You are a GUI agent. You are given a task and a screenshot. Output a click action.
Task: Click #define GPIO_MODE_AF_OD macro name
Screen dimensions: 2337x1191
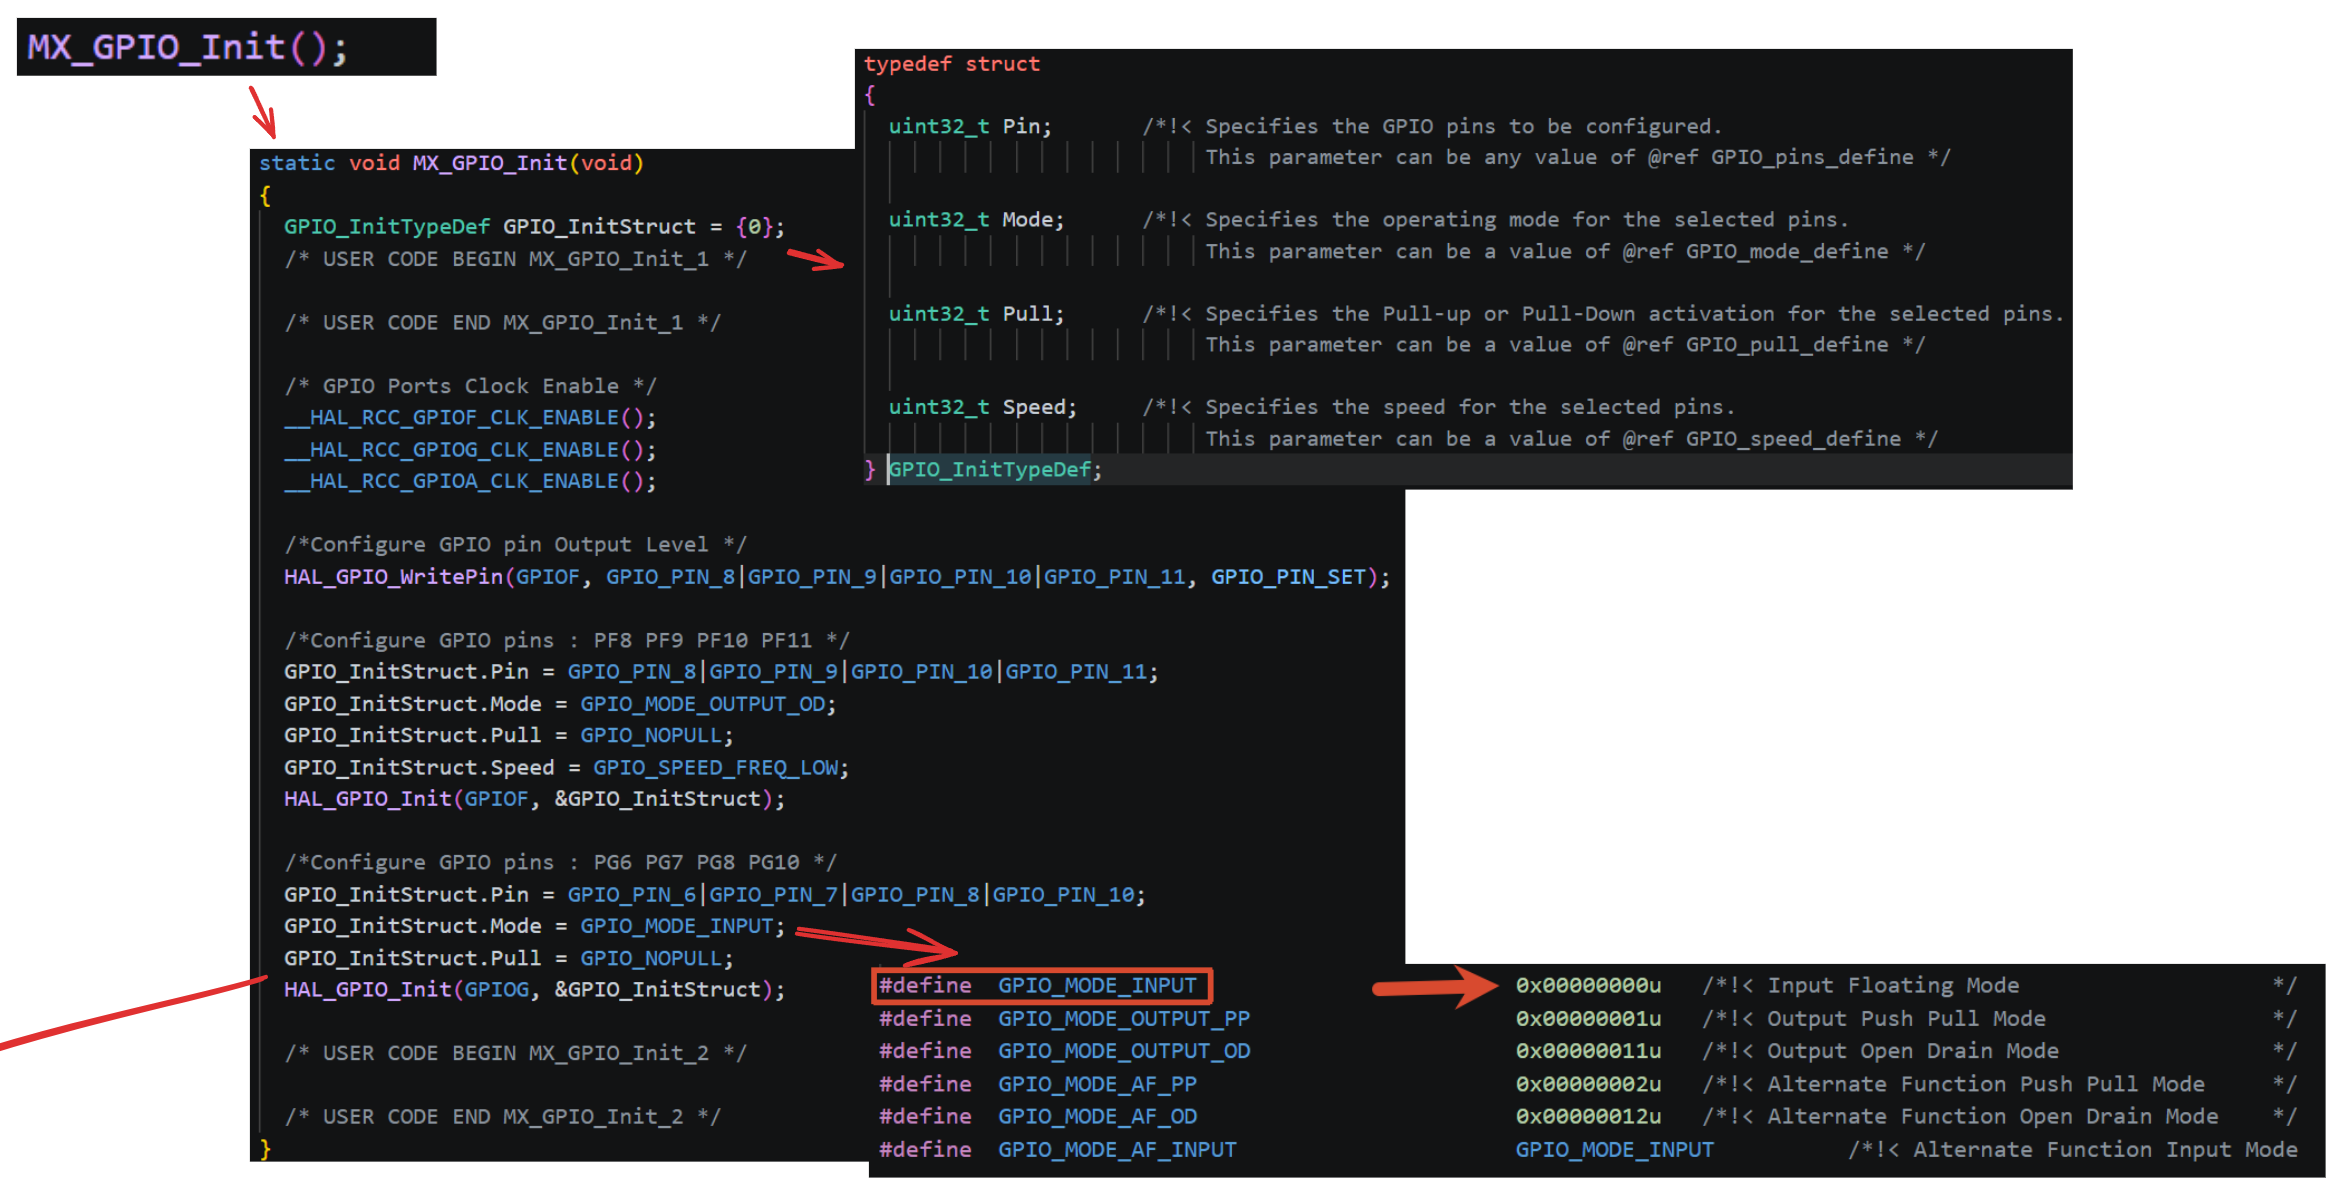coord(1097,1116)
